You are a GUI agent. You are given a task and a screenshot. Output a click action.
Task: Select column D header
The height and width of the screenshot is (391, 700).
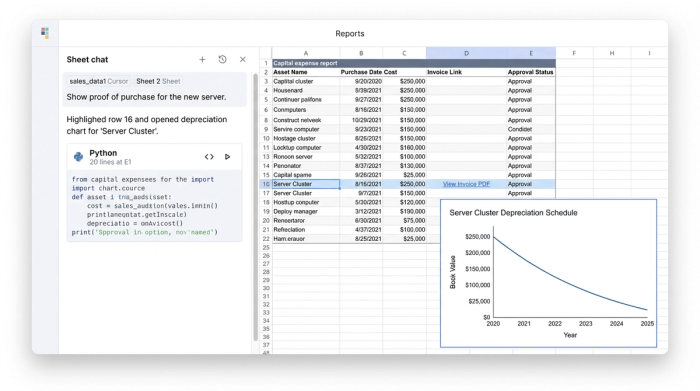tap(466, 53)
